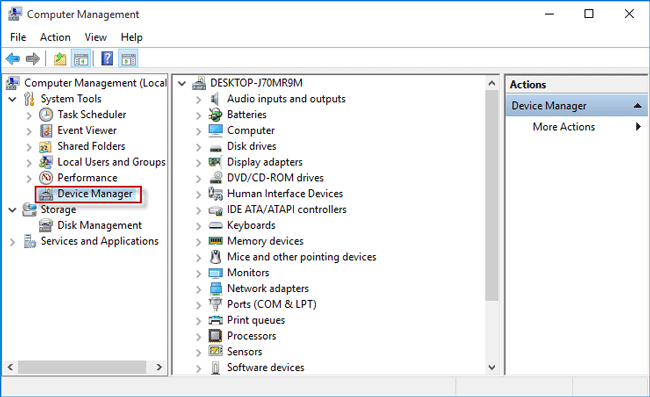The width and height of the screenshot is (650, 397).
Task: Click the Local Users and Groups icon
Action: (x=46, y=162)
